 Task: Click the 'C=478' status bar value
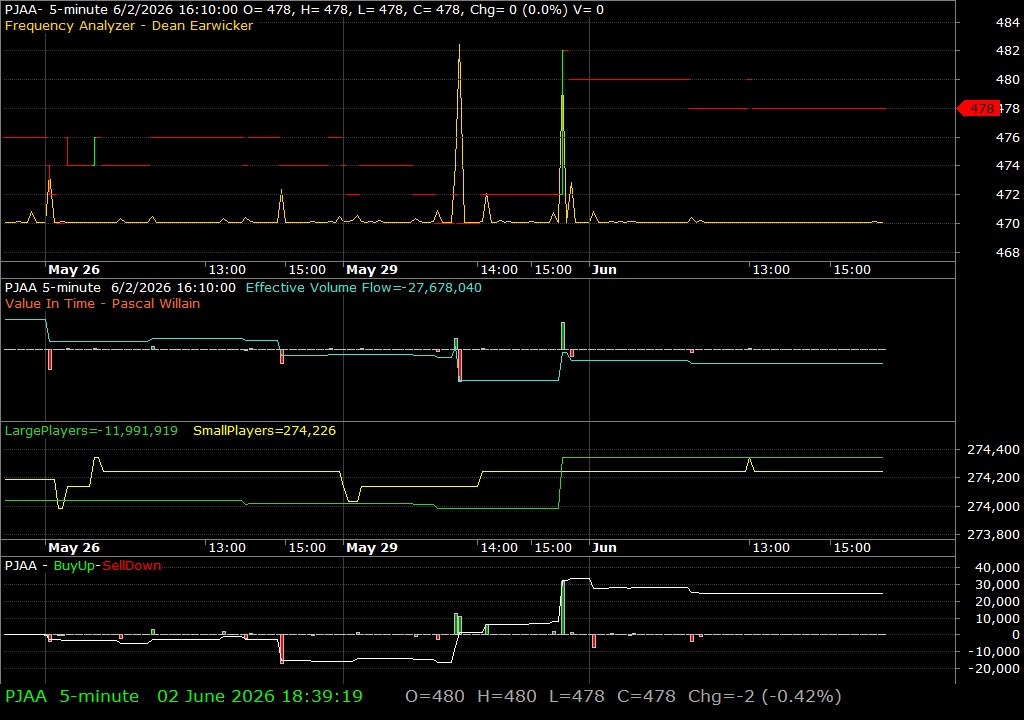coord(647,696)
